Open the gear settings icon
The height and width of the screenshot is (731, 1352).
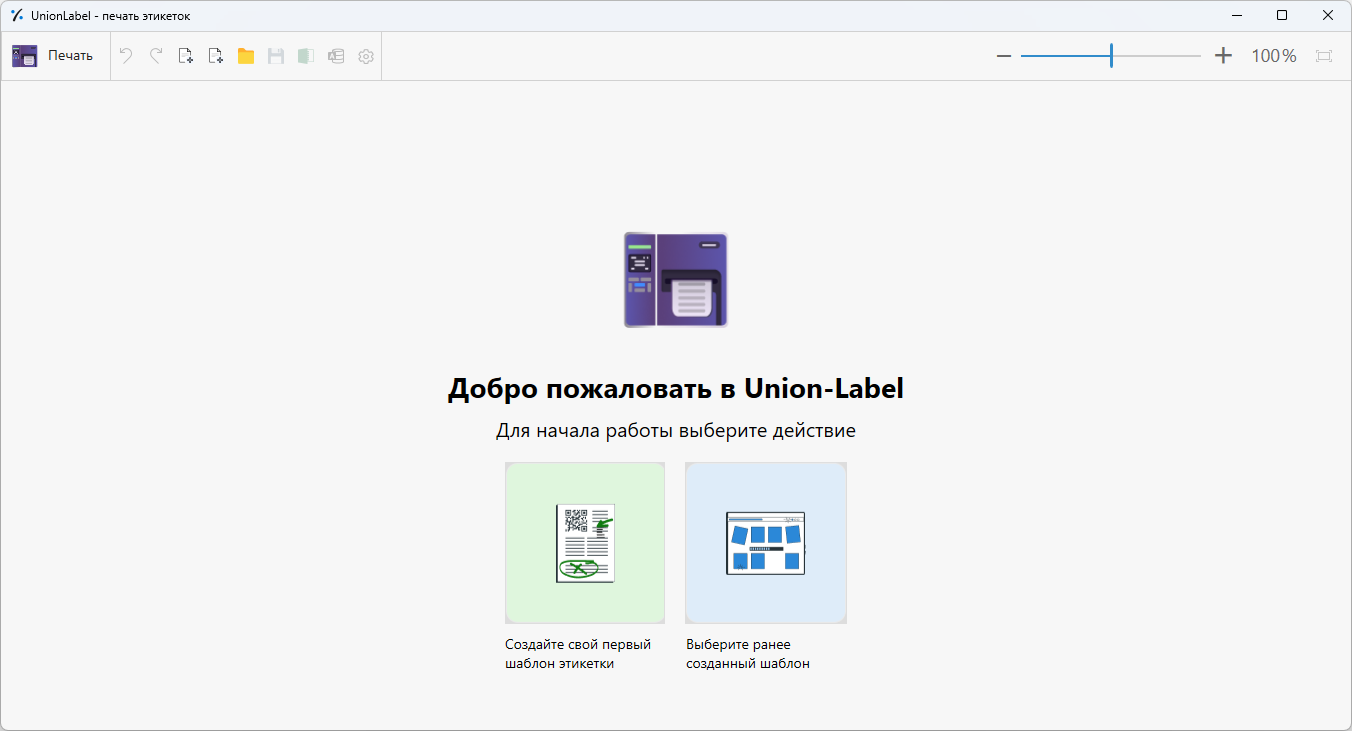366,56
